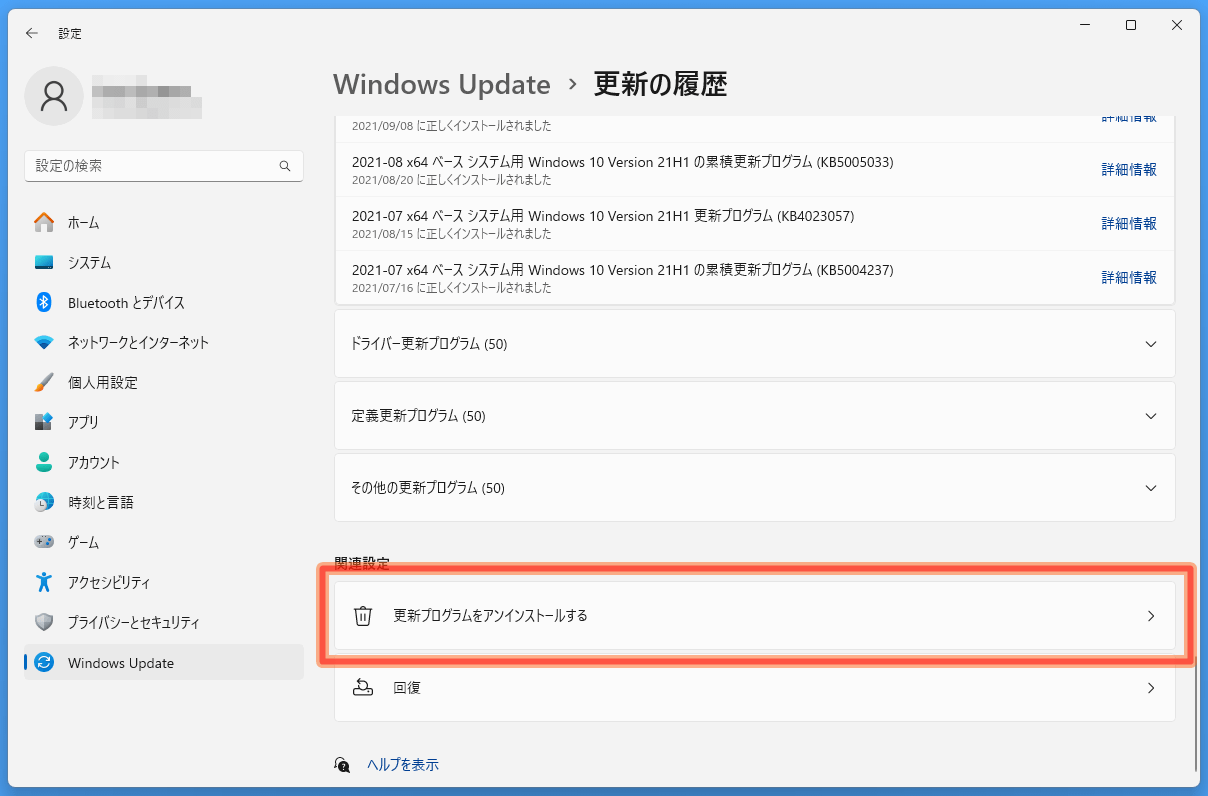Open ネットワークとインターネット settings
The image size is (1208, 796).
pos(164,342)
